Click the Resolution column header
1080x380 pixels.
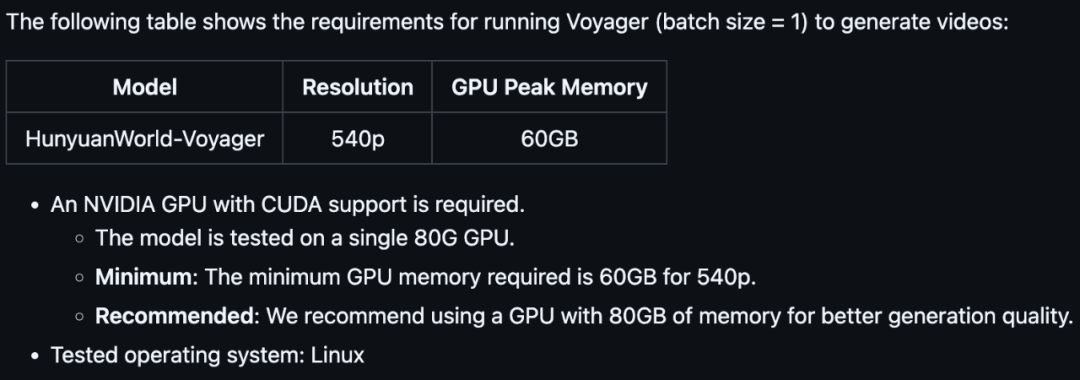[357, 87]
